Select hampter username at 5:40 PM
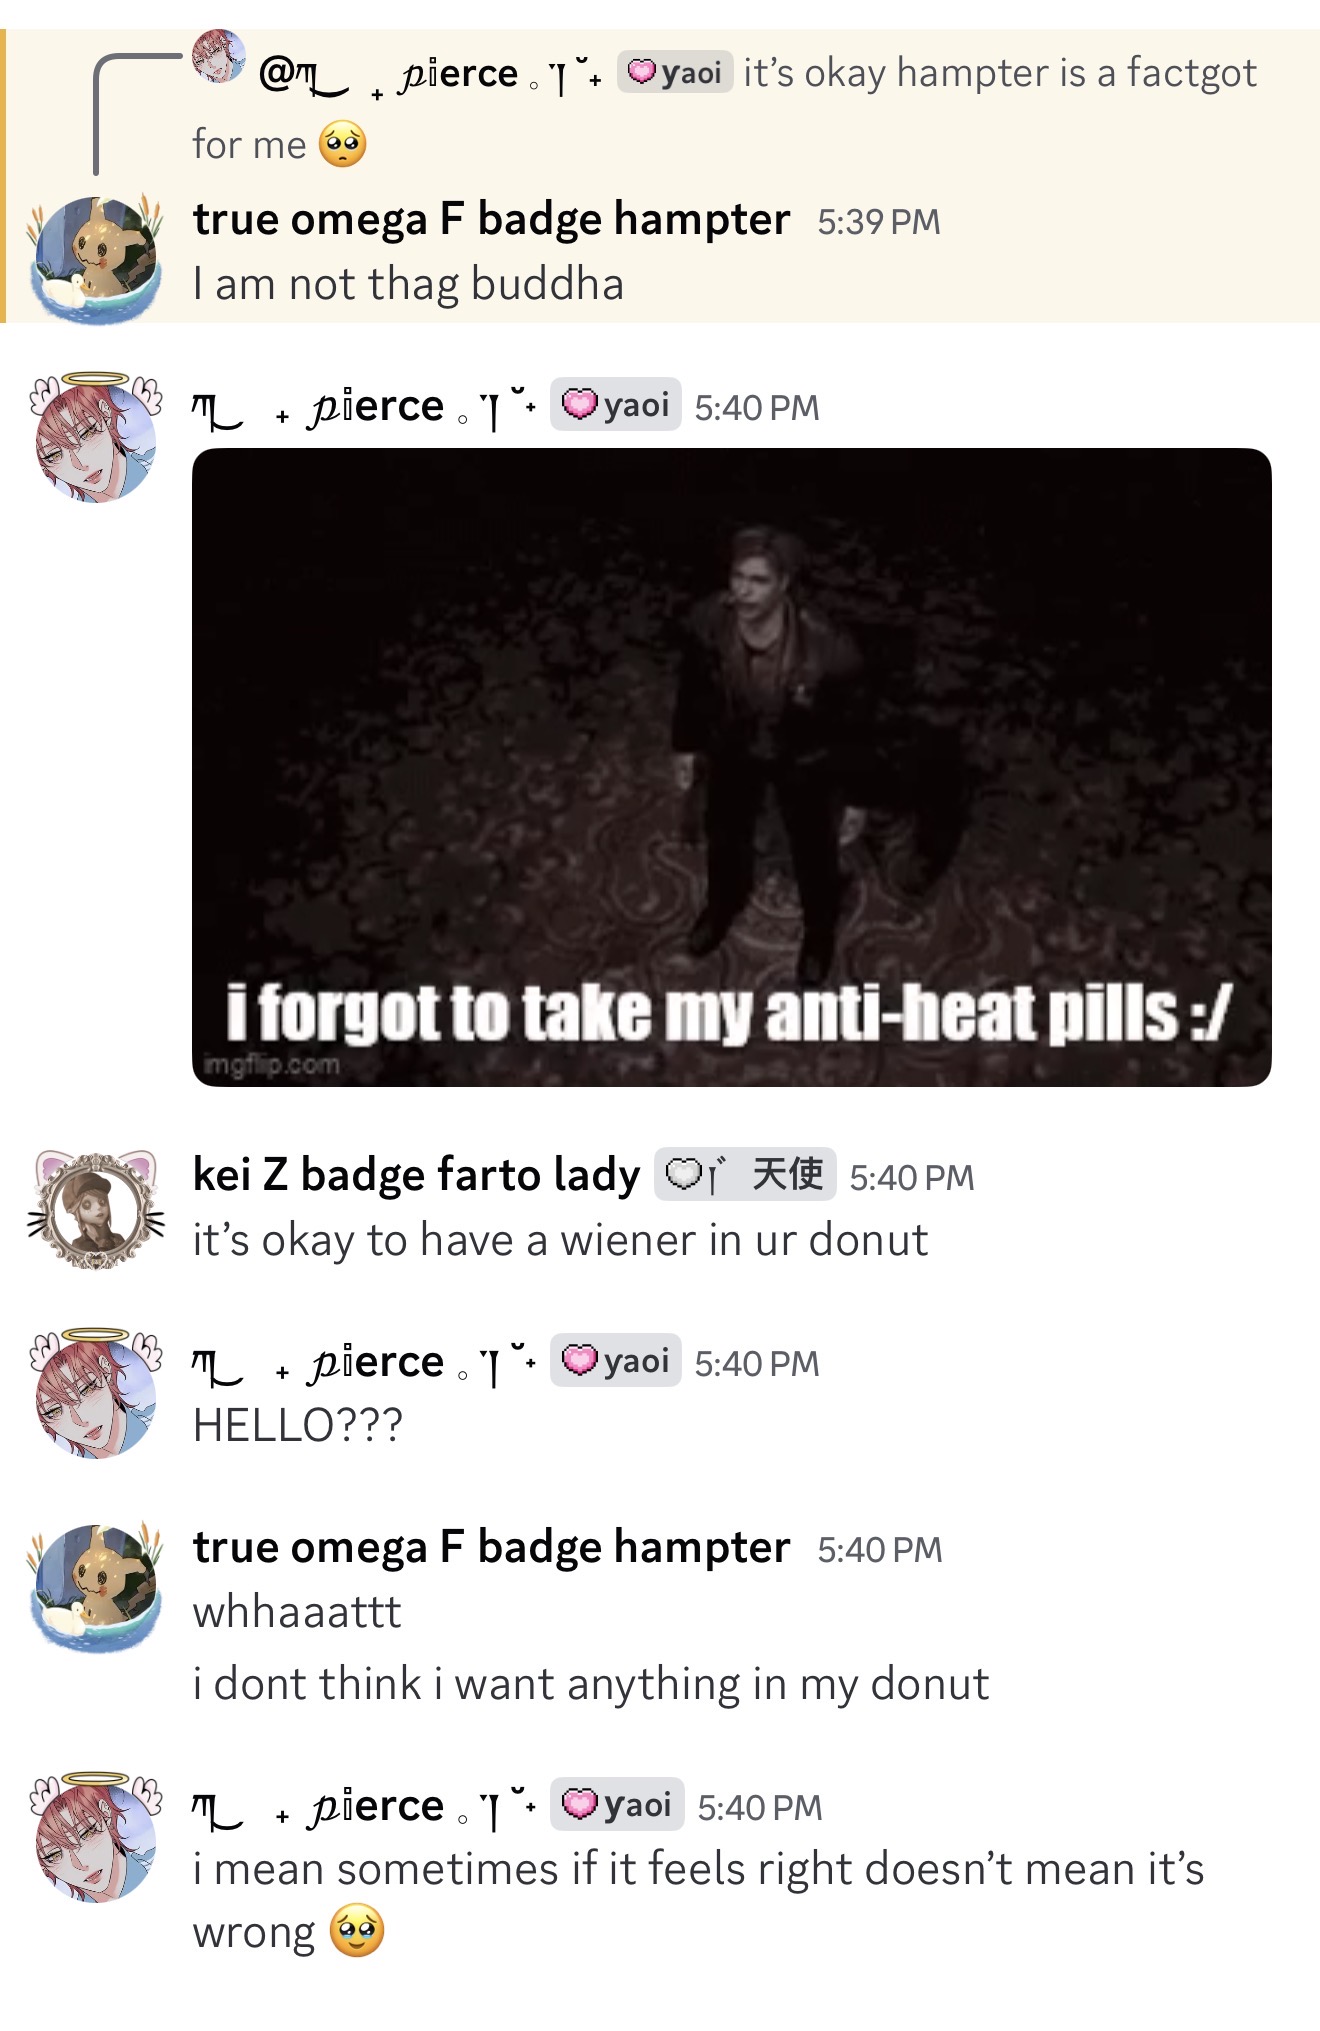The image size is (1320, 2031). (491, 1547)
